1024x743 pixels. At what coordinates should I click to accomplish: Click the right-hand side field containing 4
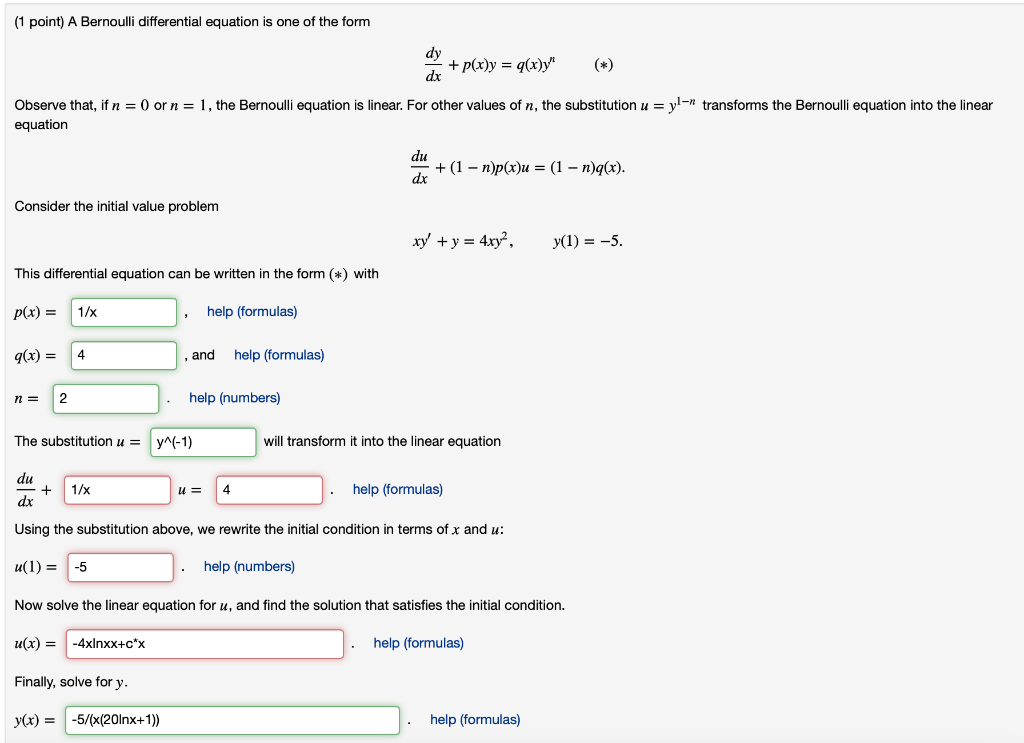tap(268, 489)
